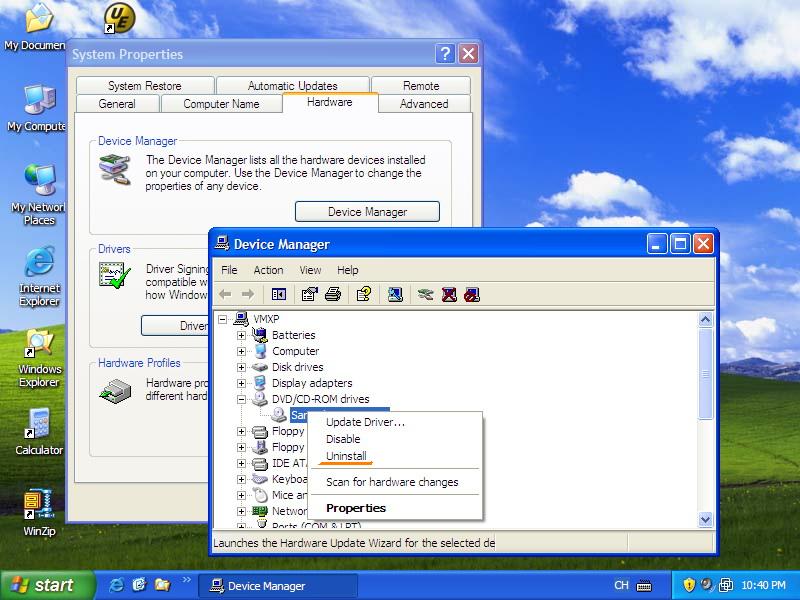Expand the Disk drives node
The image size is (800, 600).
coord(241,367)
